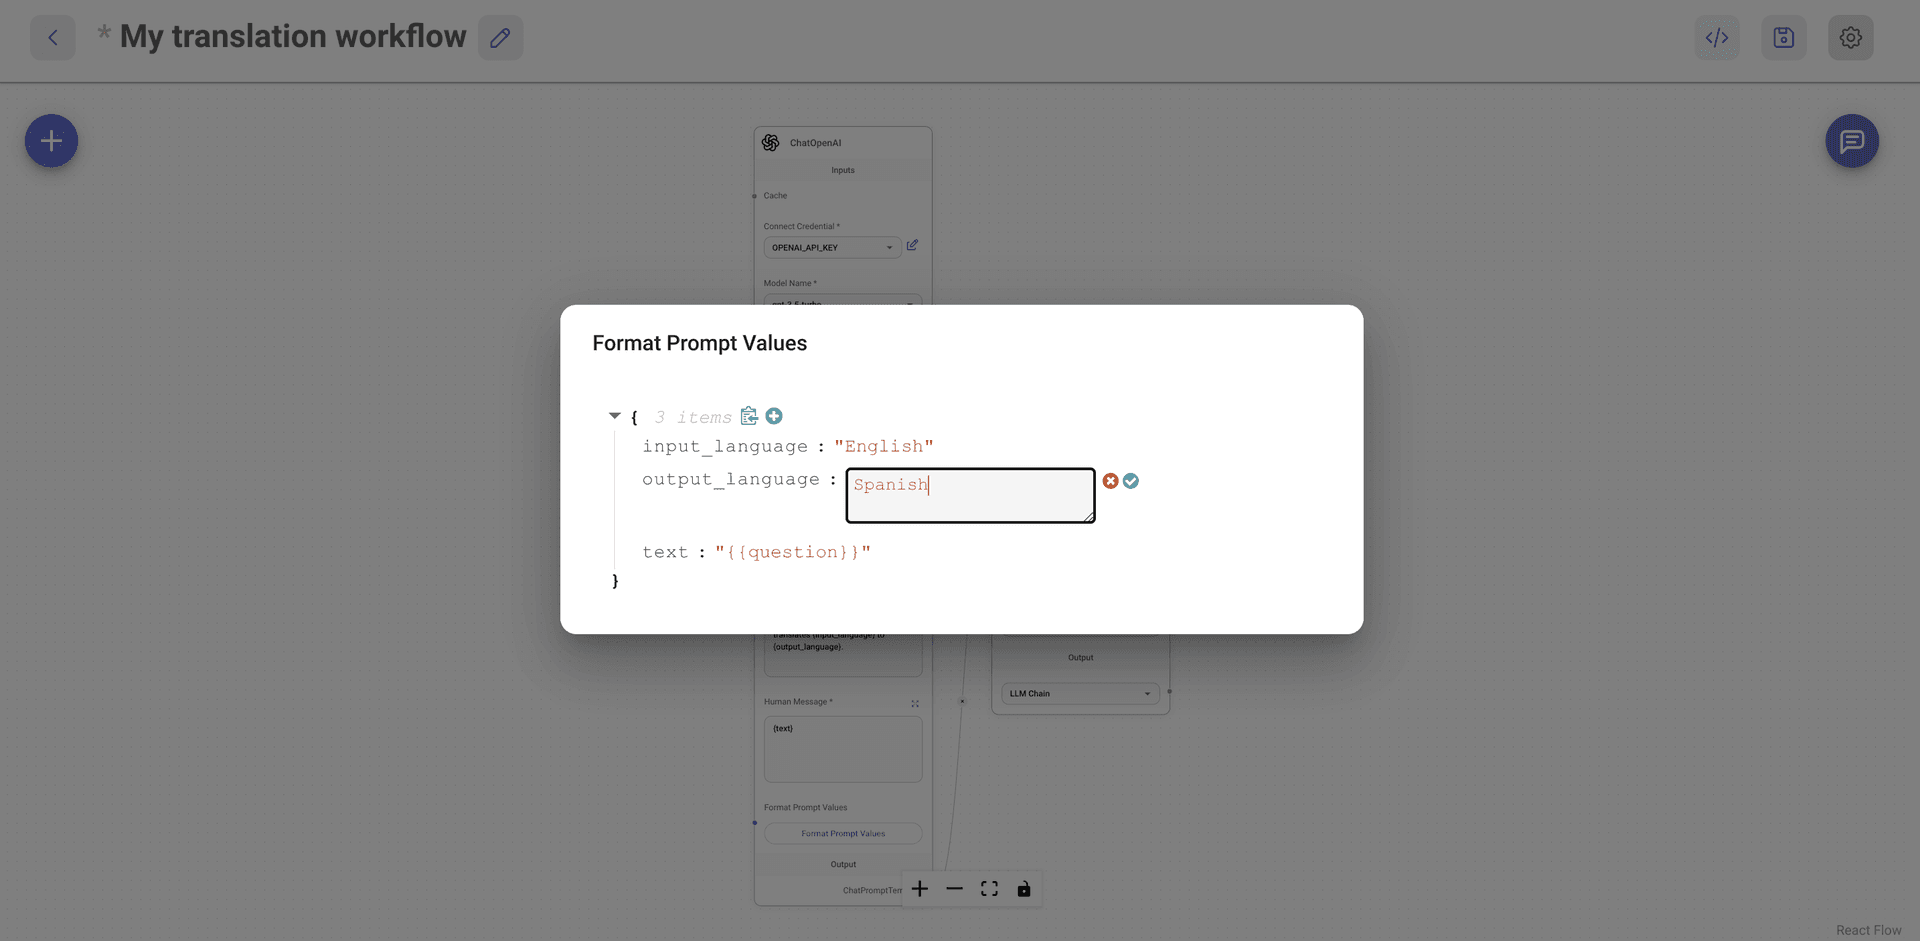Open the API code view
Screen dimensions: 1920x941
click(x=1717, y=38)
